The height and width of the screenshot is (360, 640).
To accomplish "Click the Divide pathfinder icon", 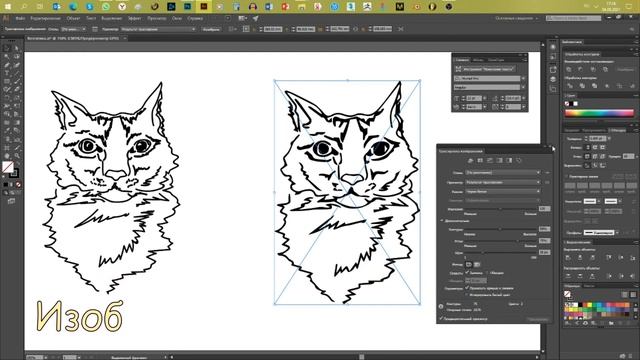I will coord(570,86).
